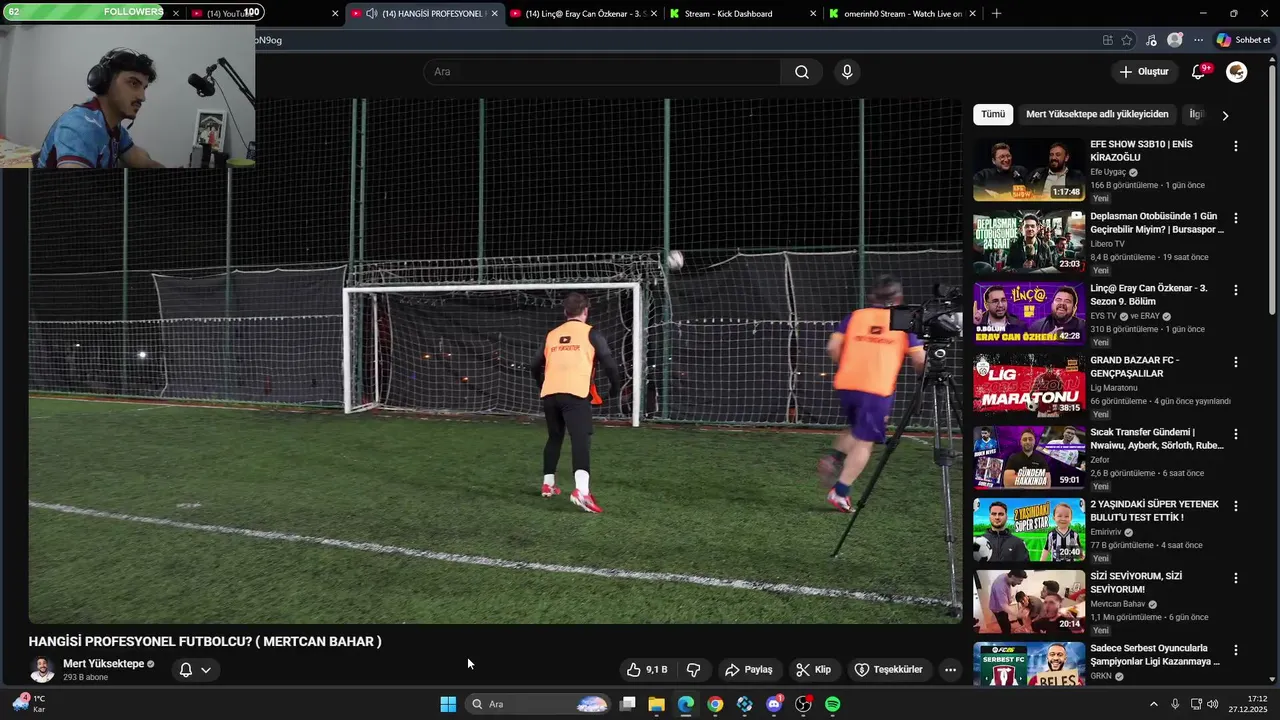The width and height of the screenshot is (1280, 720).
Task: Open options for 2 YAŞINDAKİ SÜPER YETENEK video
Action: coord(1236,506)
